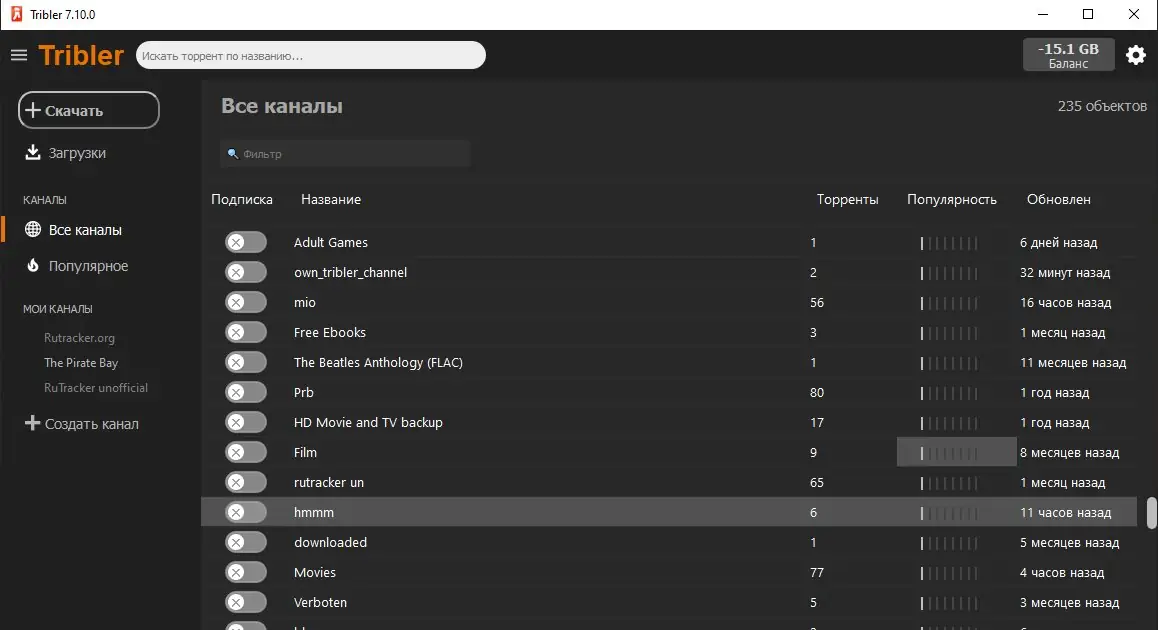The height and width of the screenshot is (630, 1158).
Task: Sort by the Подписка column header
Action: (x=241, y=199)
